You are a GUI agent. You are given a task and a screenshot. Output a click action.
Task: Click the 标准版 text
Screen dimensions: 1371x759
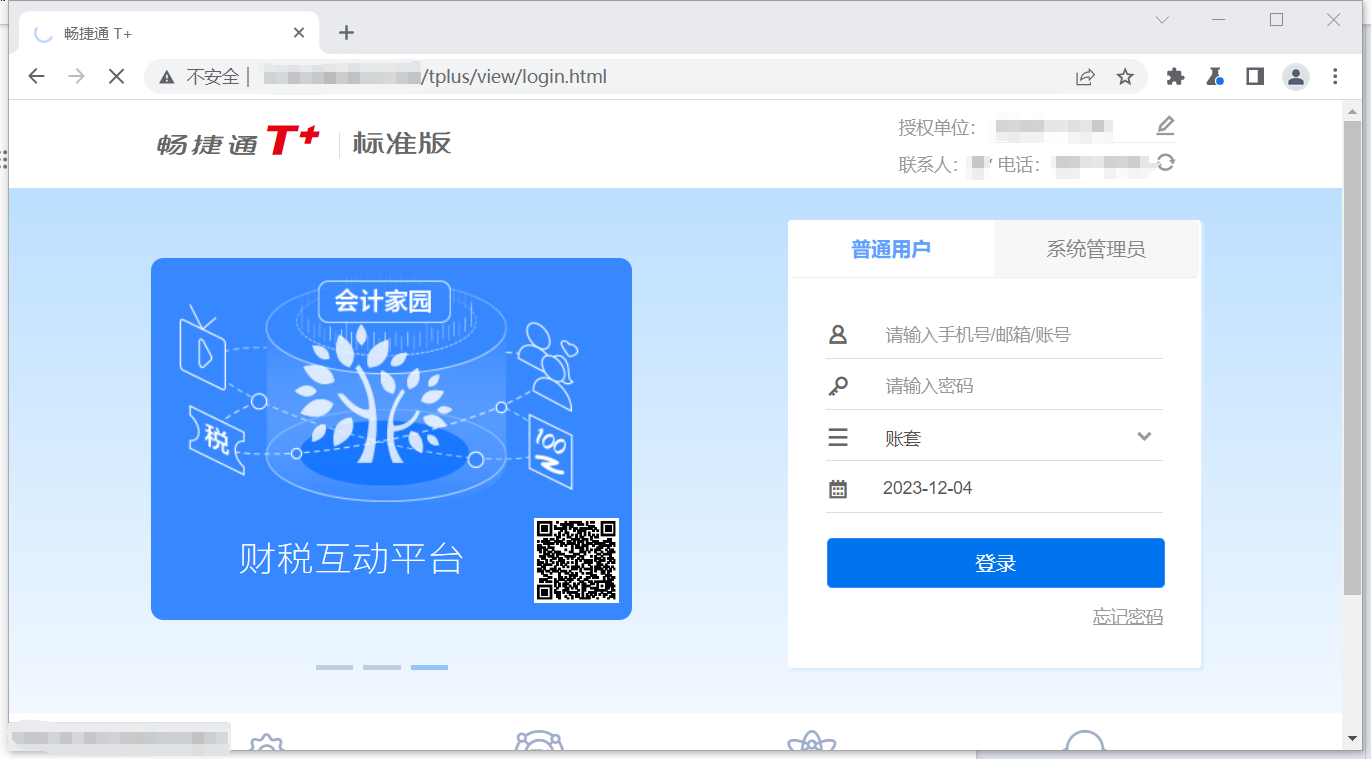coord(402,143)
